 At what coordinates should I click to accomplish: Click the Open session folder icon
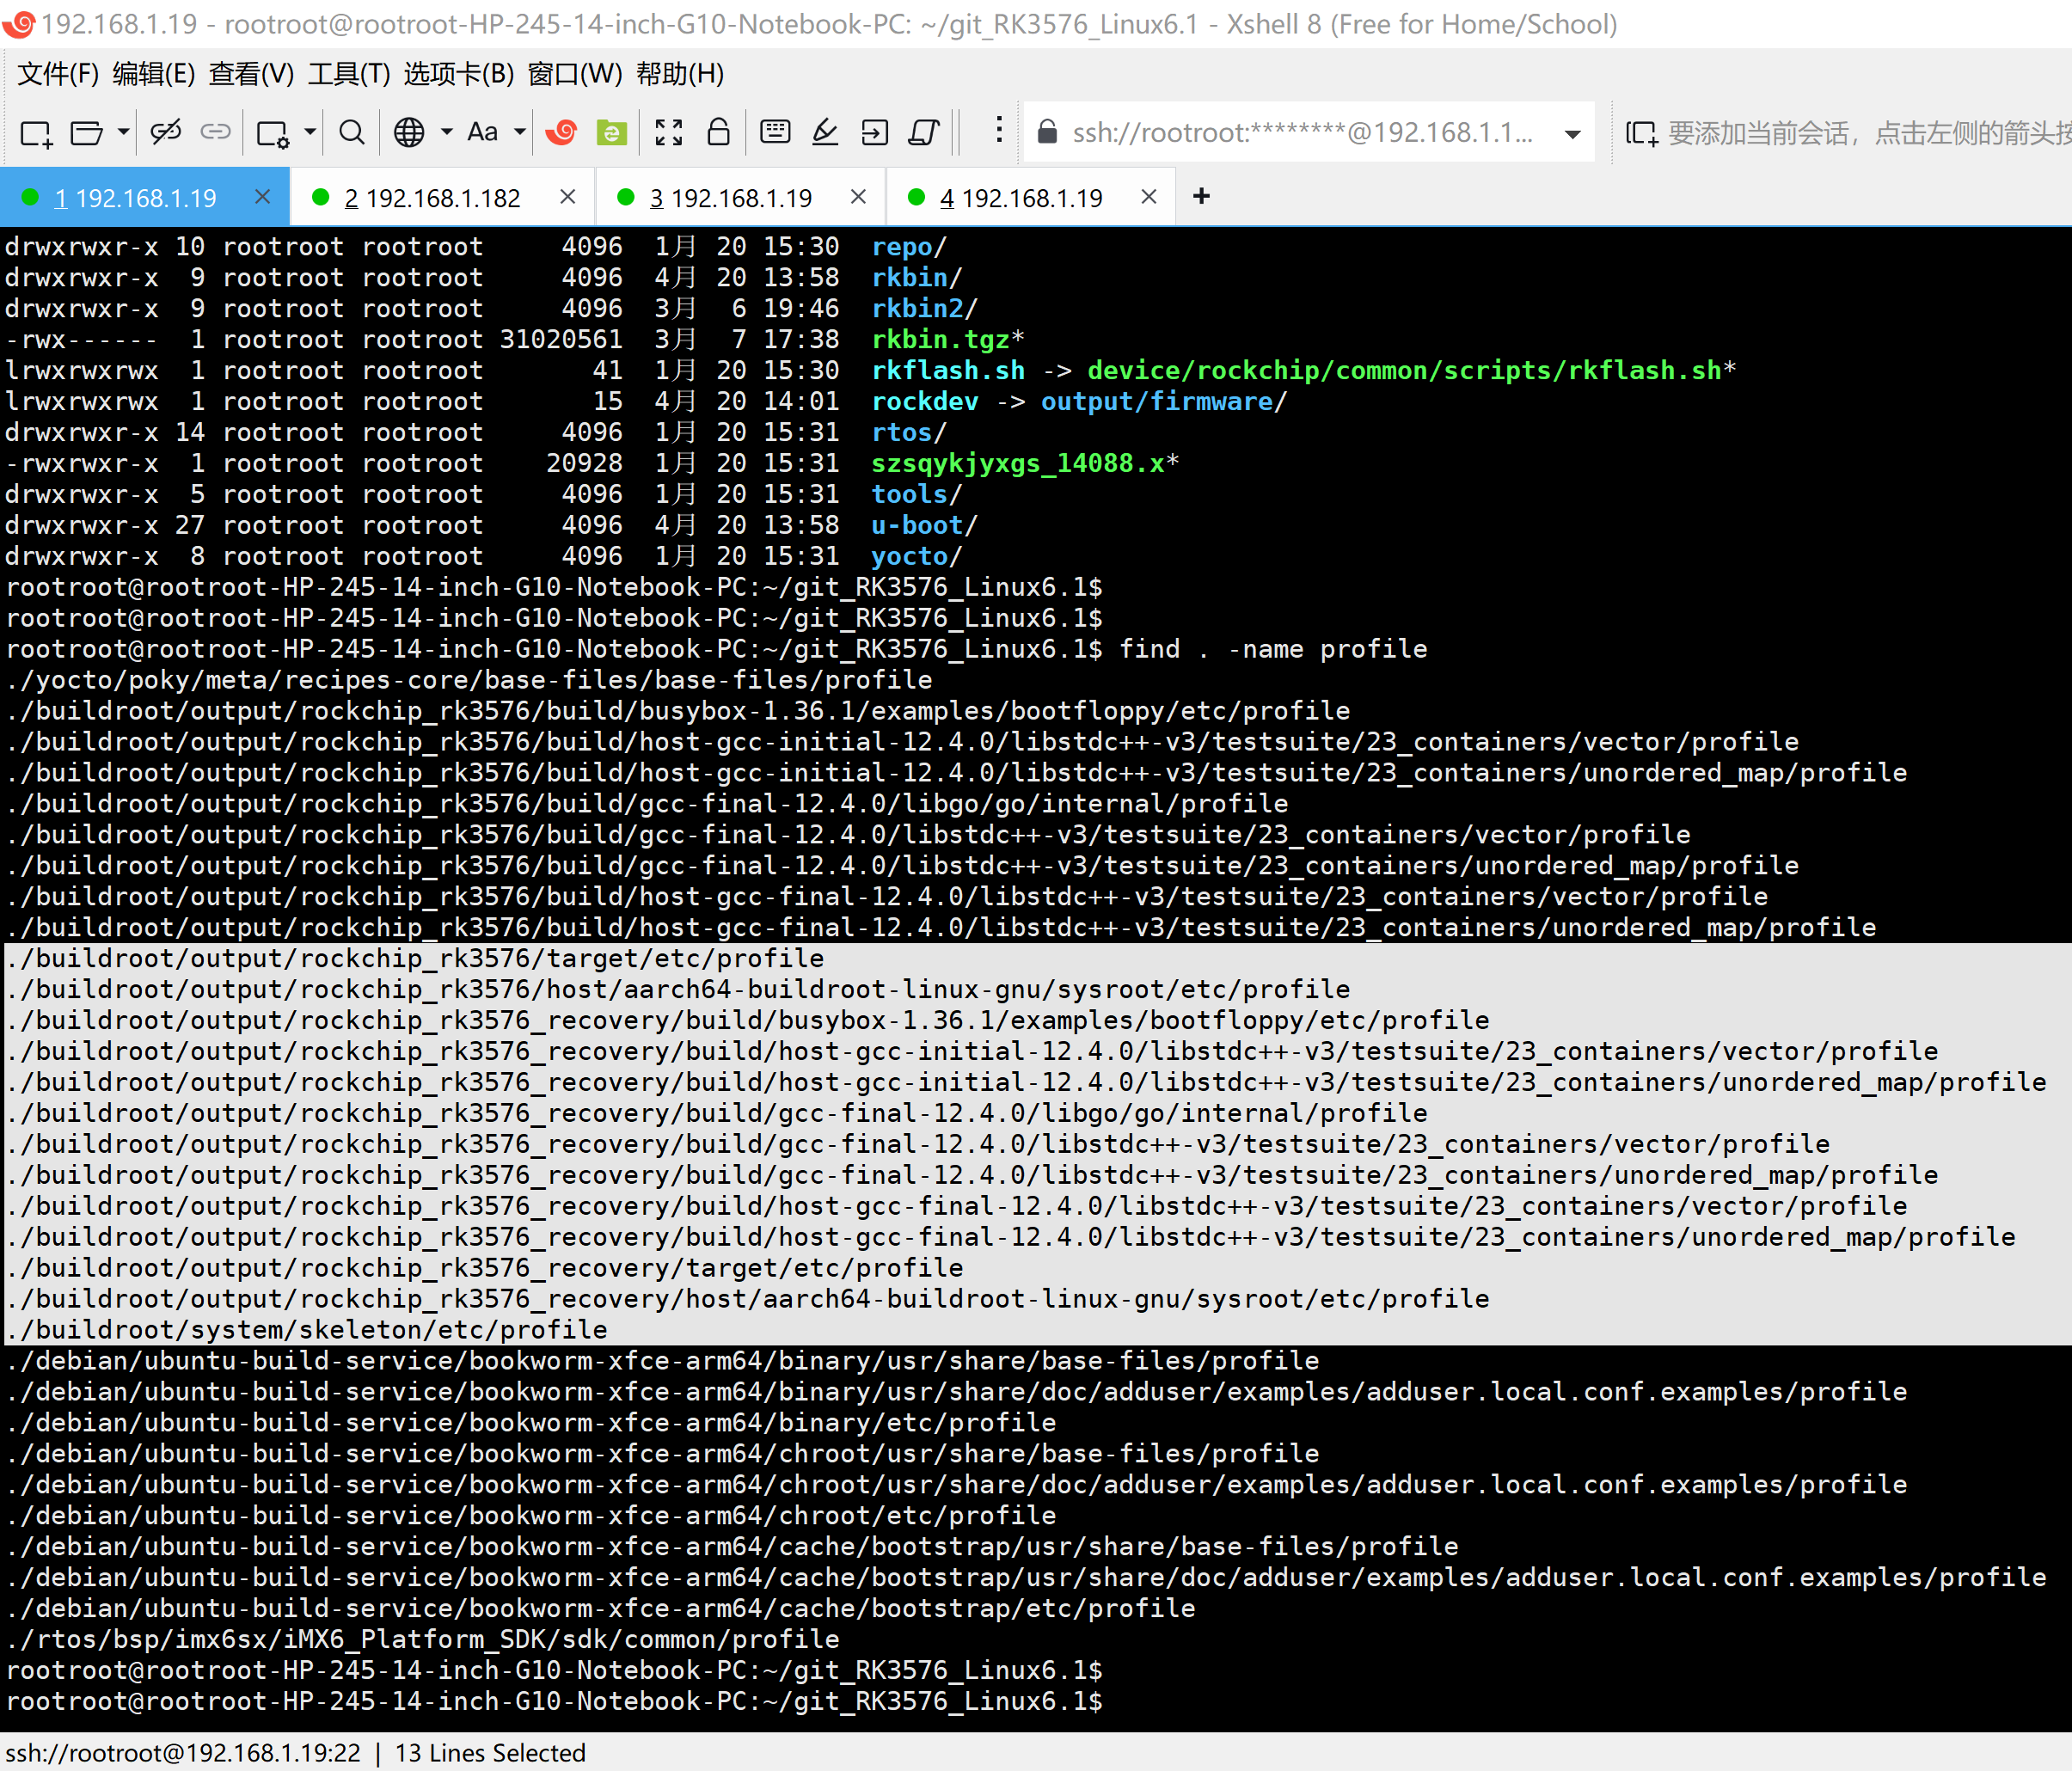(87, 132)
